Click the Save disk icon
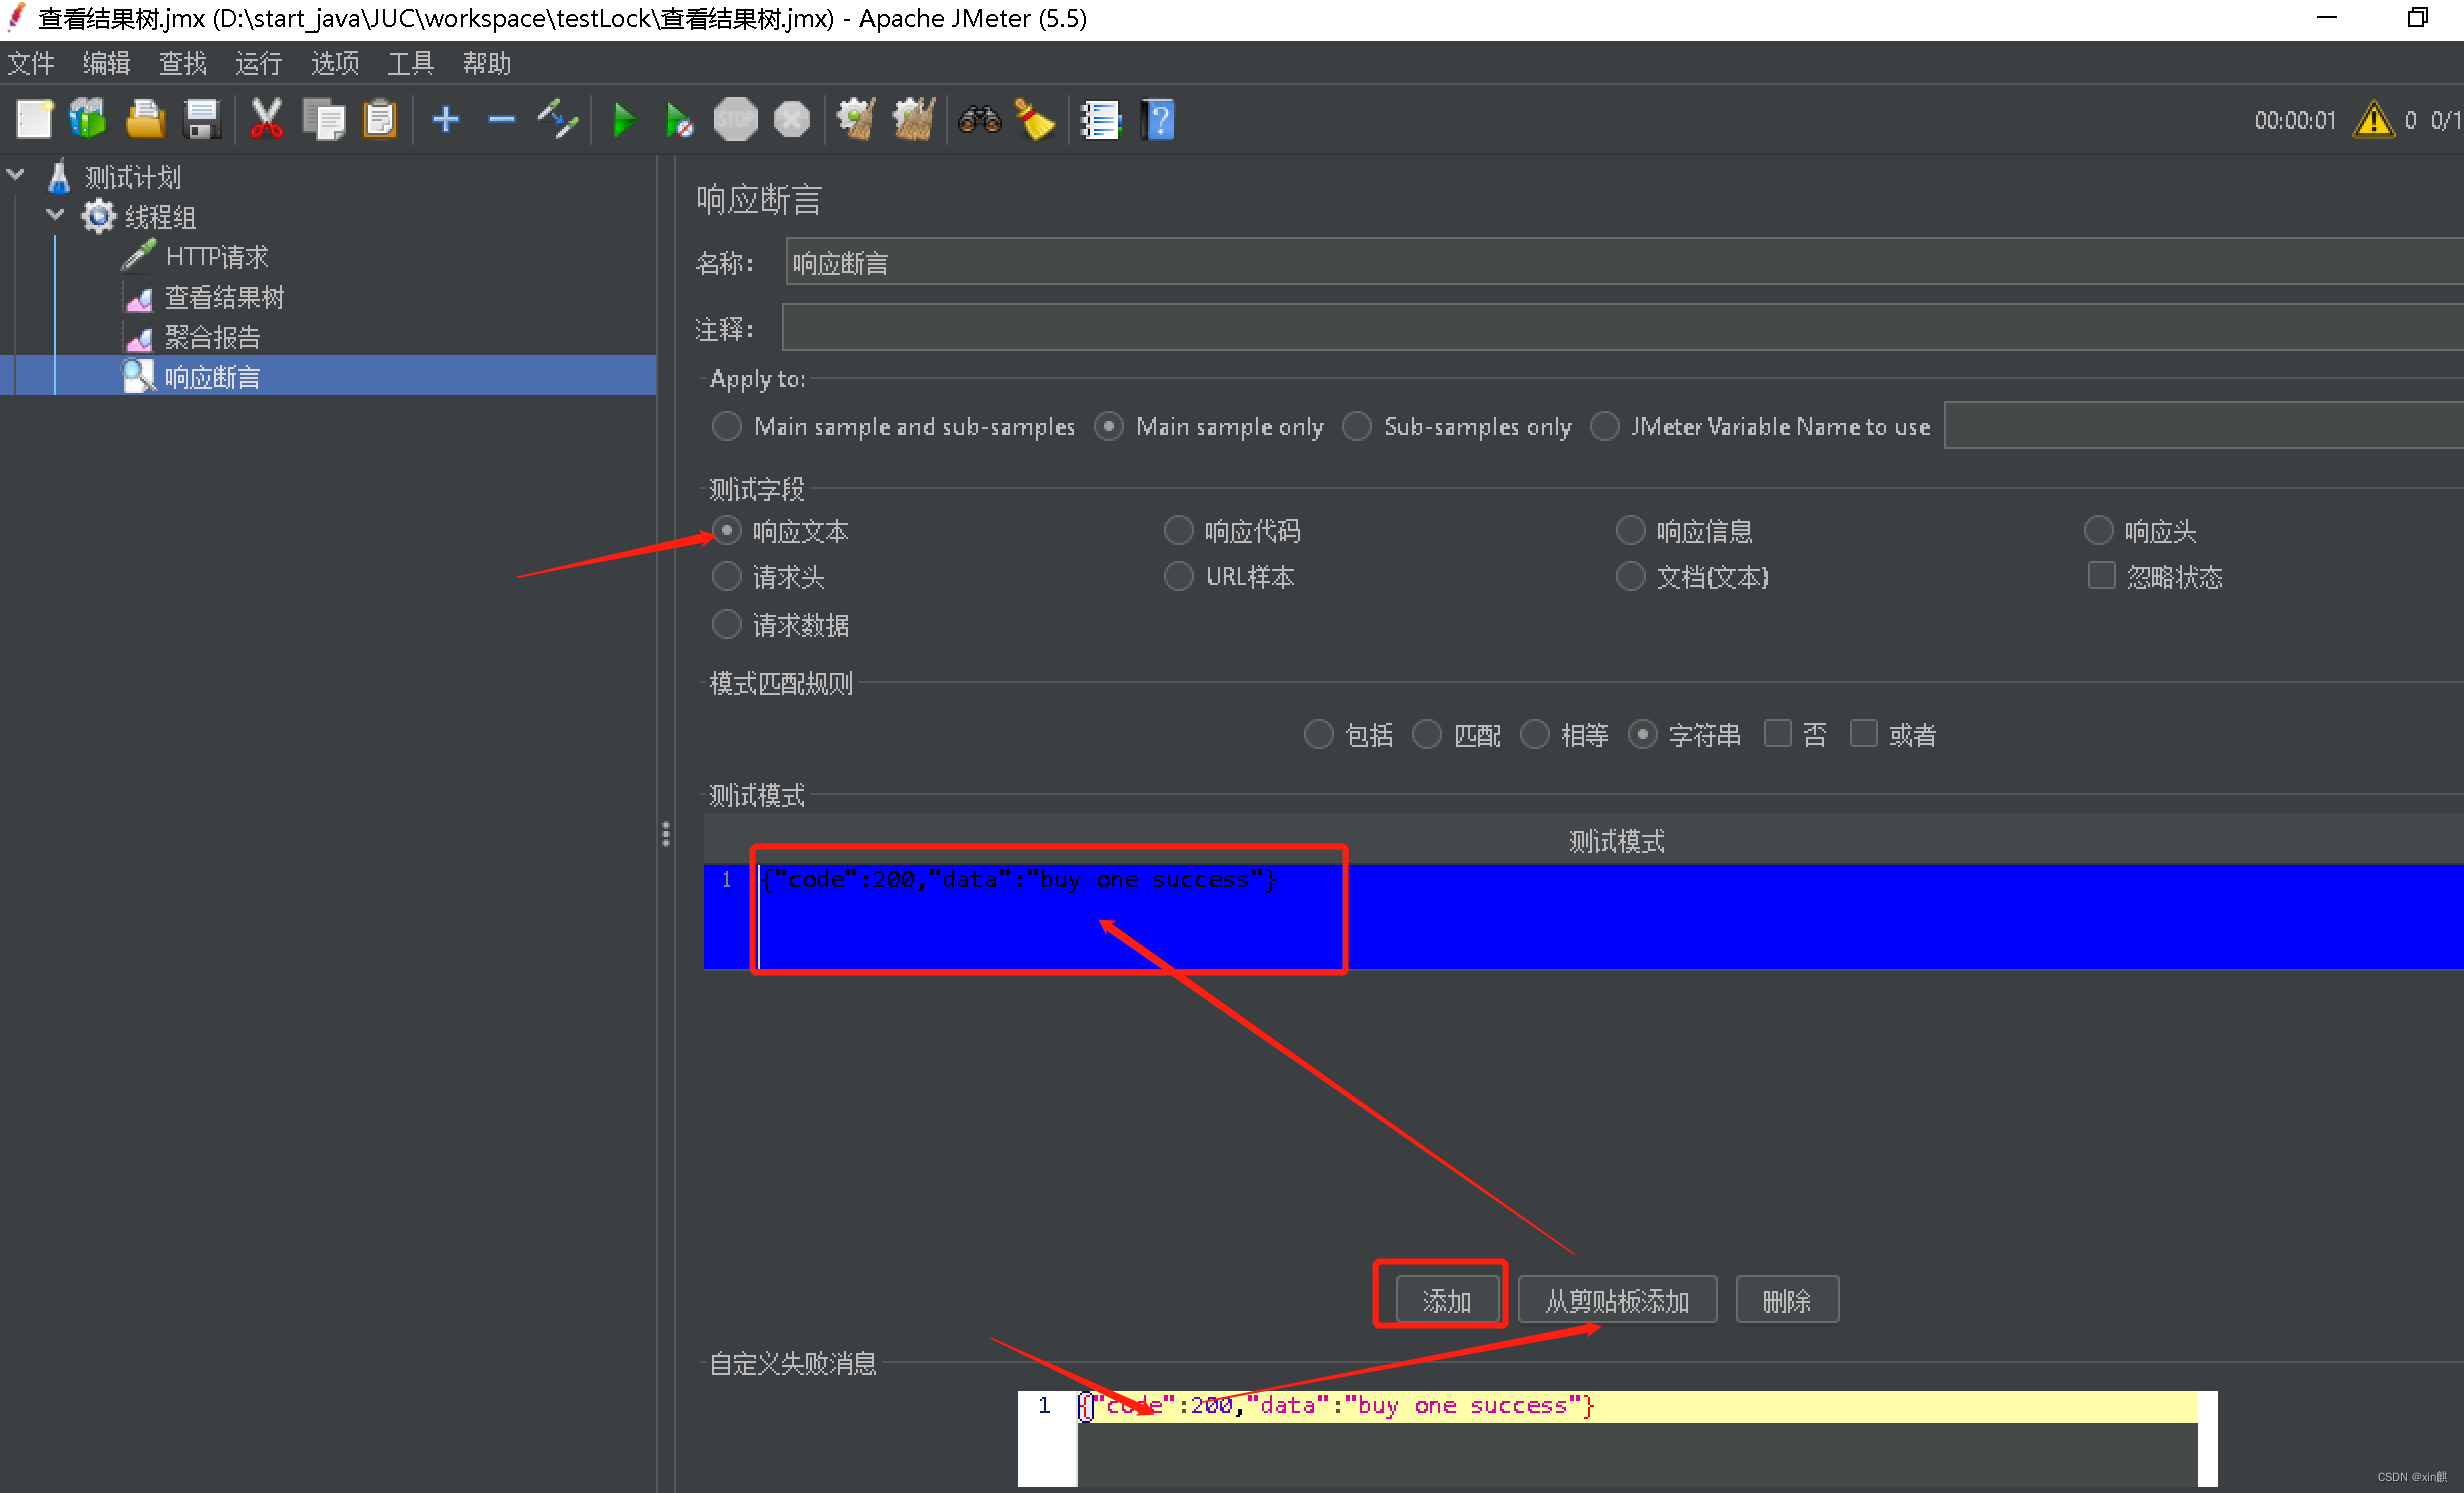This screenshot has height=1493, width=2464. (x=202, y=120)
